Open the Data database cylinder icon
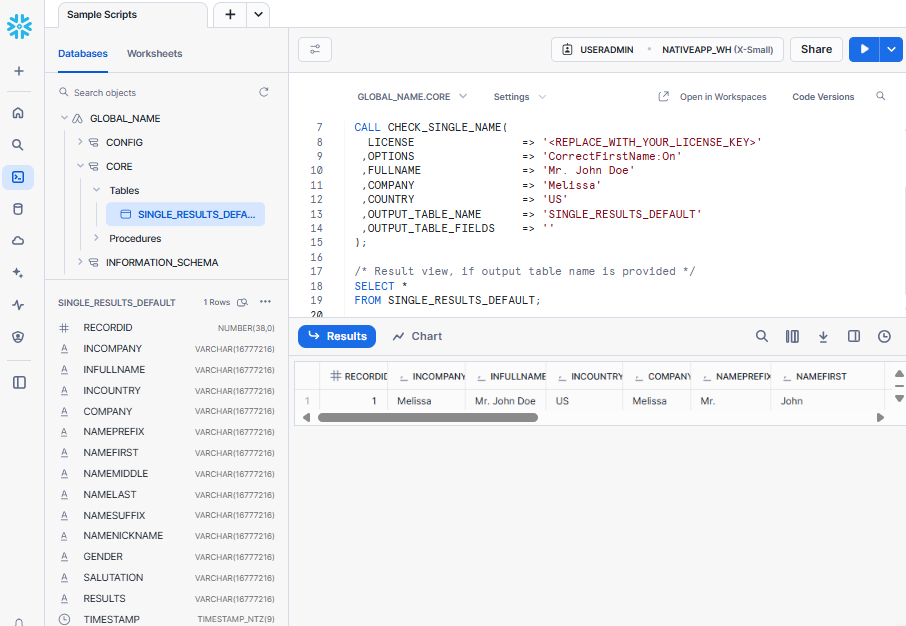The width and height of the screenshot is (906, 626). 18,209
